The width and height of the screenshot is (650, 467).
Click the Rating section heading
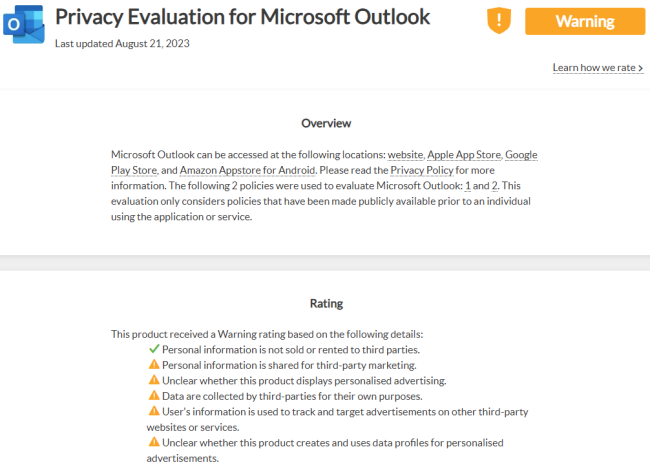pyautogui.click(x=326, y=303)
